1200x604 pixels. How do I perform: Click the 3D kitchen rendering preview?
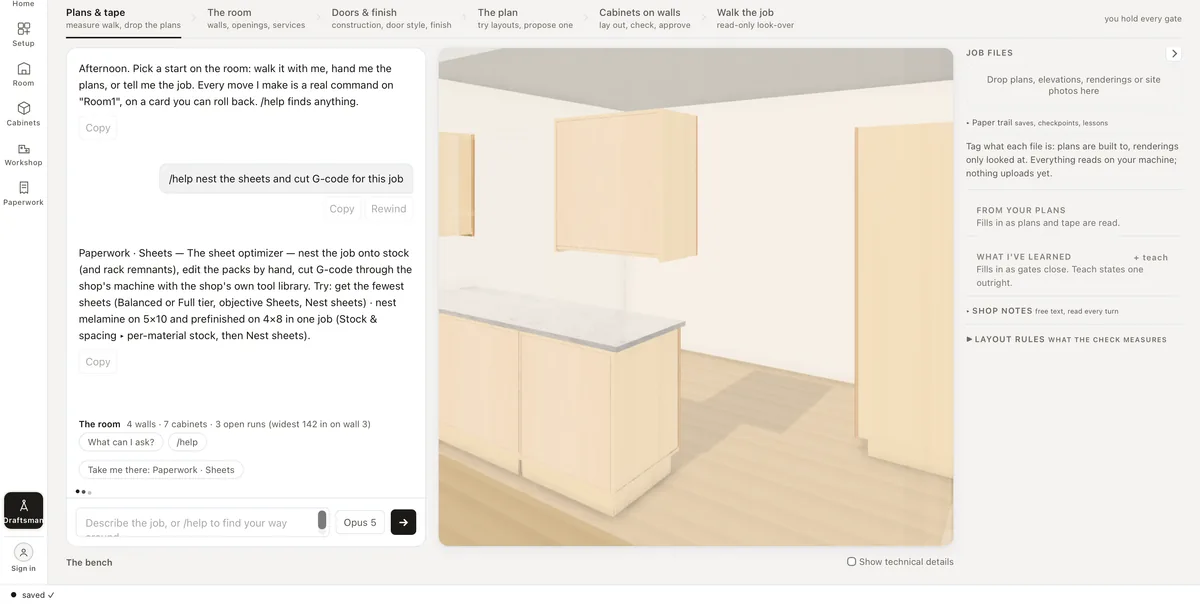click(696, 297)
